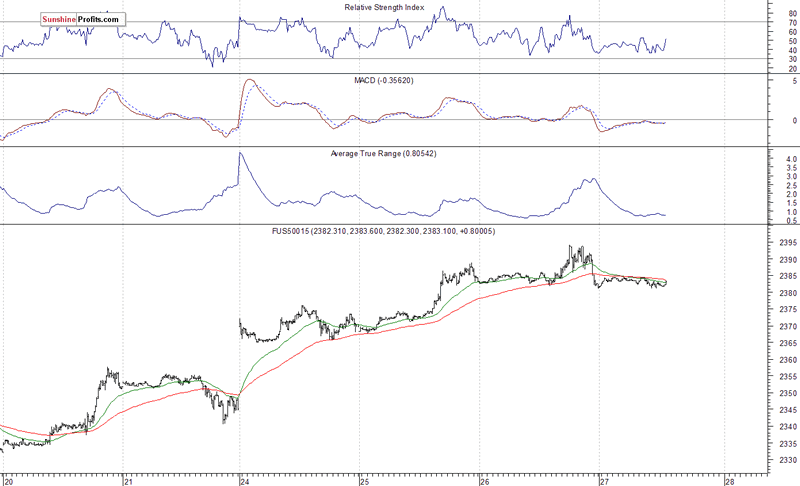This screenshot has height=486, width=800.
Task: Select the 2360 price level on the axis
Action: (x=785, y=360)
